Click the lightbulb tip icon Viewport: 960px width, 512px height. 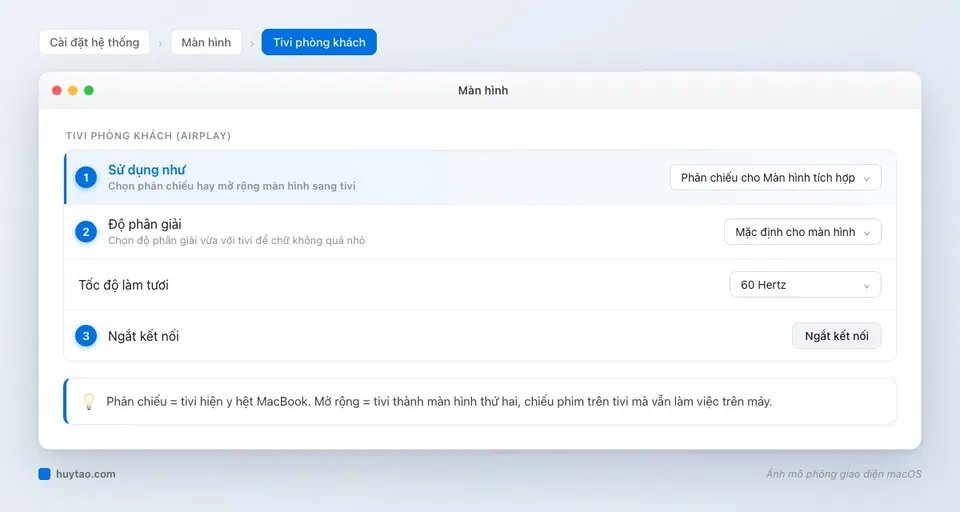(89, 402)
